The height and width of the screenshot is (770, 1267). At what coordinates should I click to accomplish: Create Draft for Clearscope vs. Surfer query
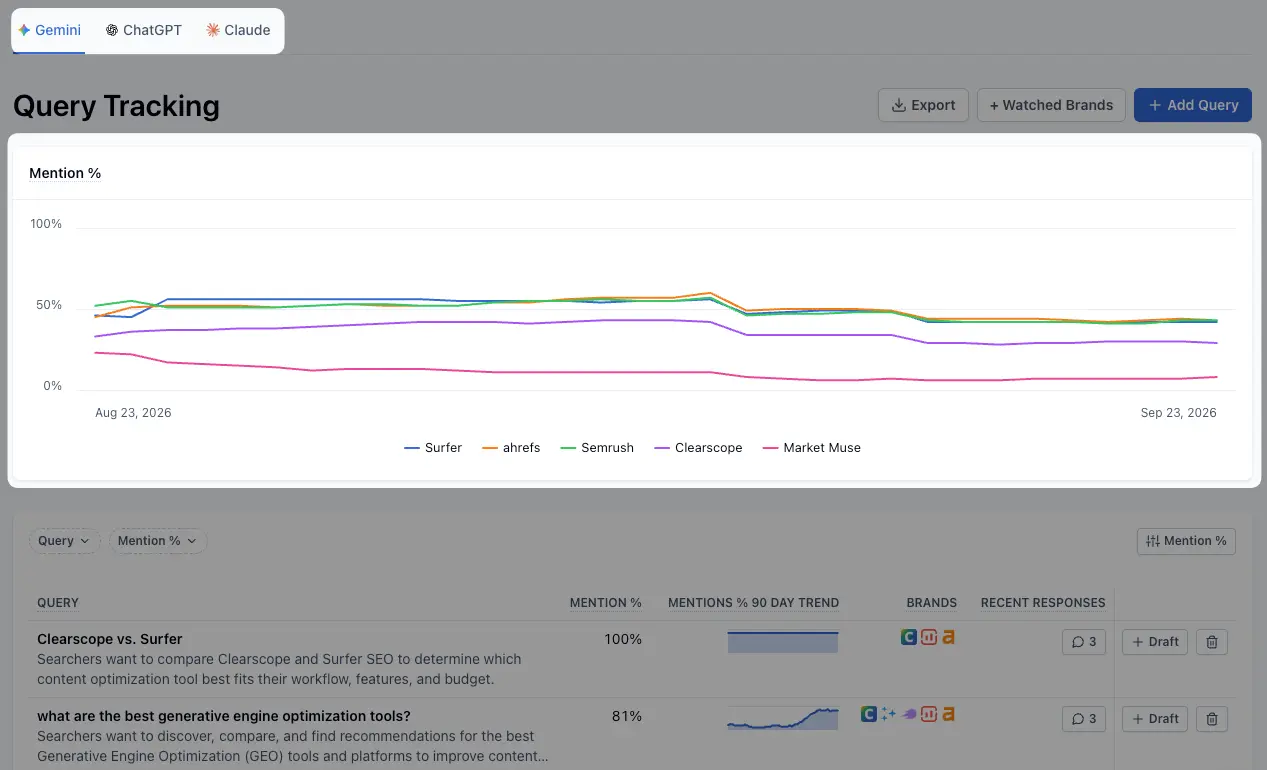pyautogui.click(x=1155, y=642)
